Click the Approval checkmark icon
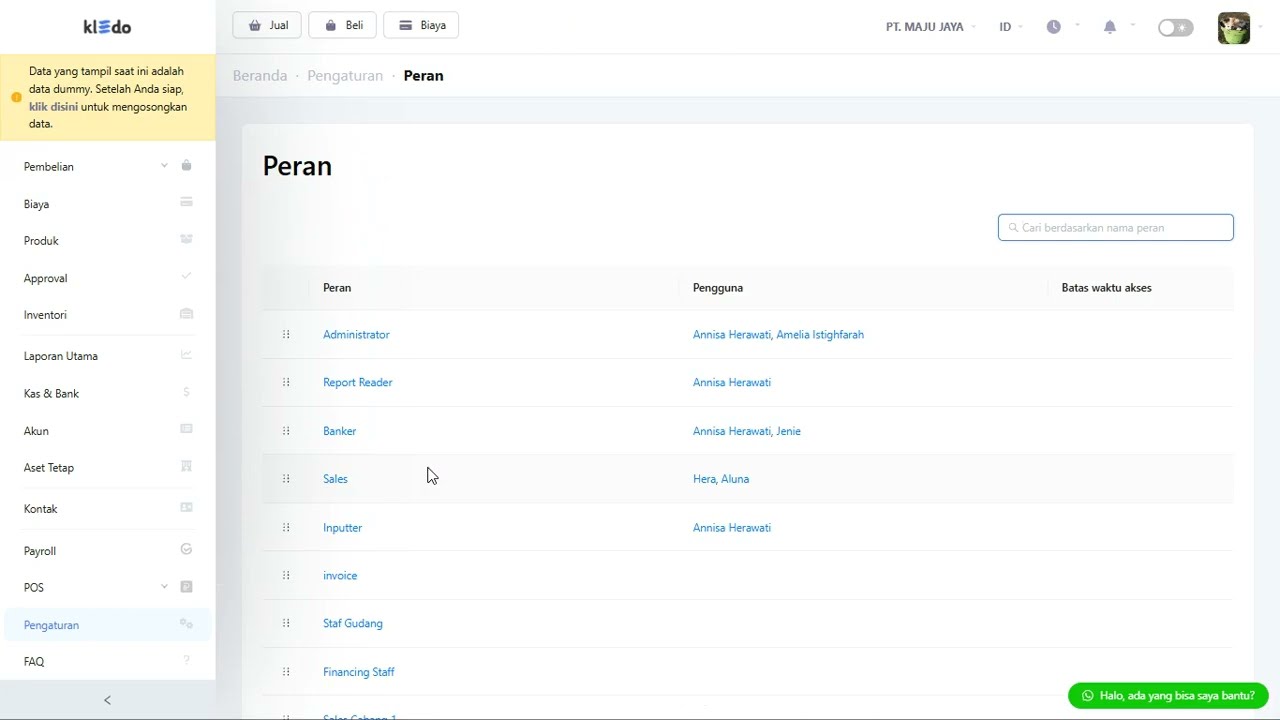The image size is (1280, 720). point(186,276)
